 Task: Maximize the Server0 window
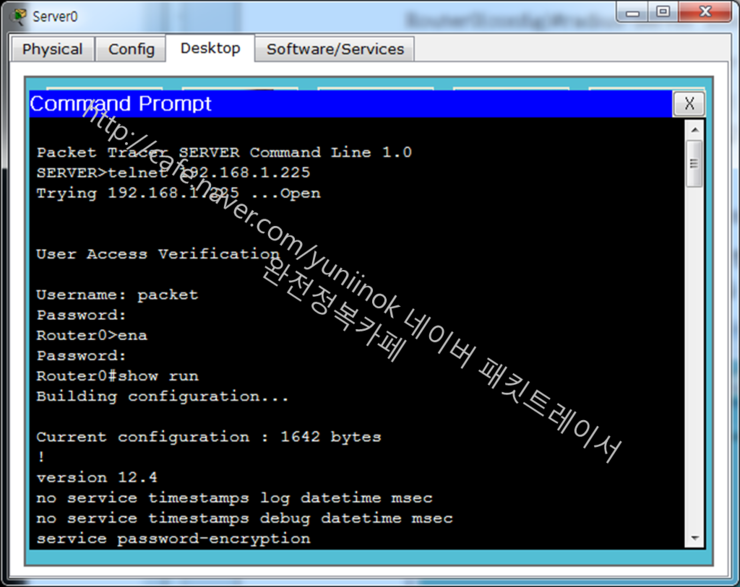(x=663, y=12)
